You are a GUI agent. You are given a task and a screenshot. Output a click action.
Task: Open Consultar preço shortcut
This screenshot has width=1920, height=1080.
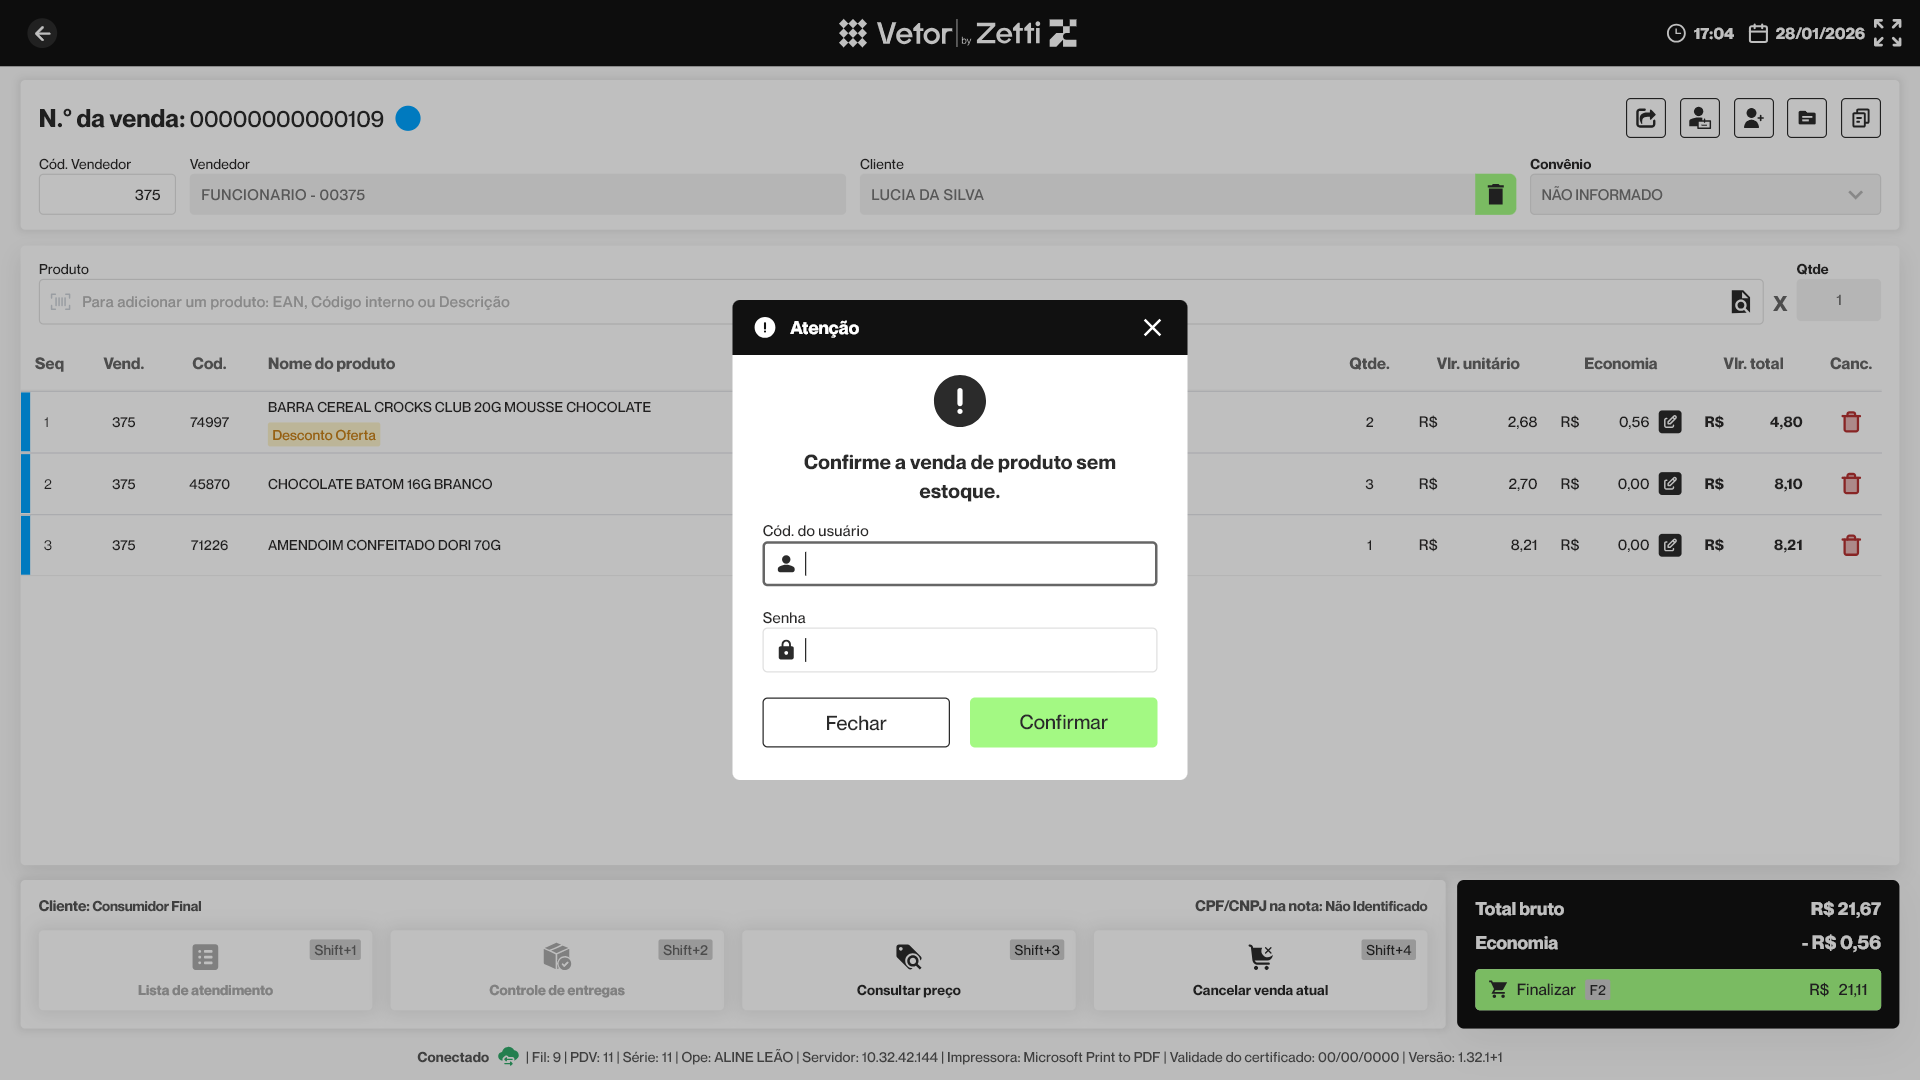coord(908,969)
